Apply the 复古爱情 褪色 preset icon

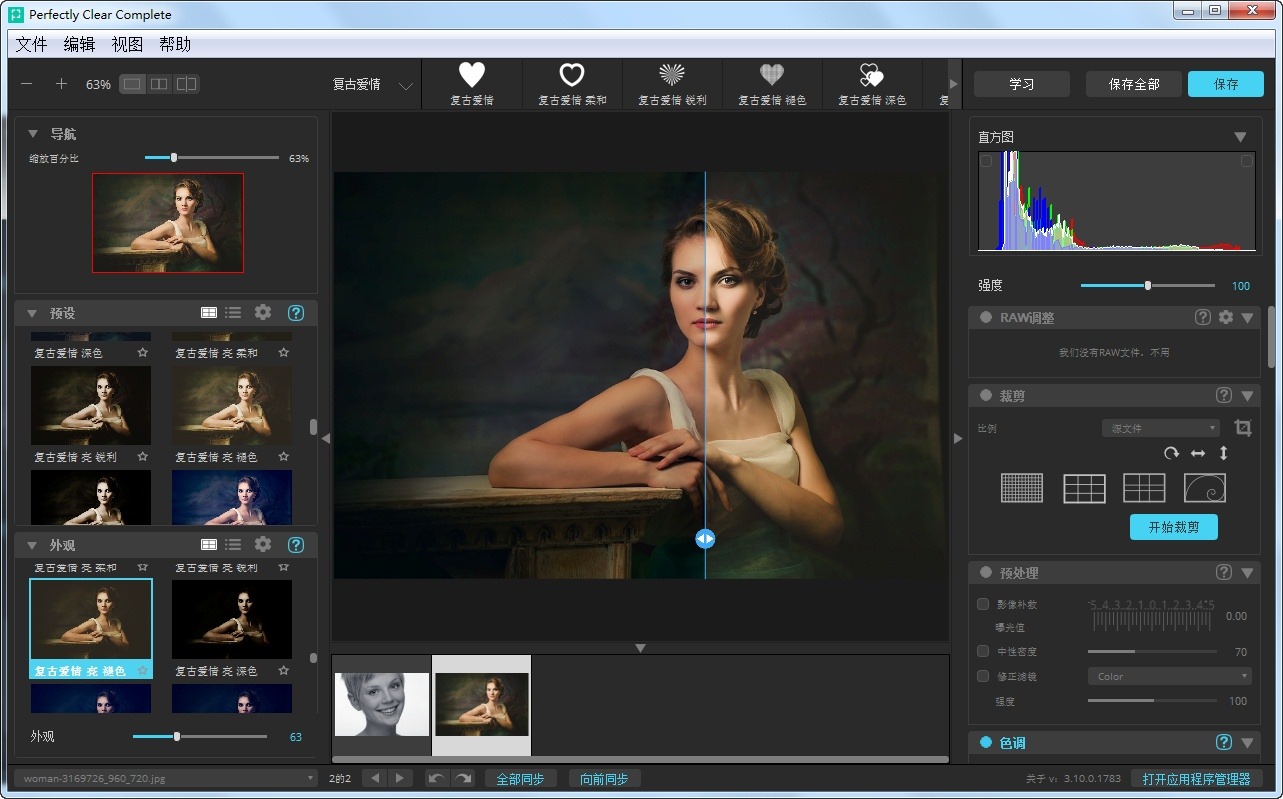click(772, 83)
